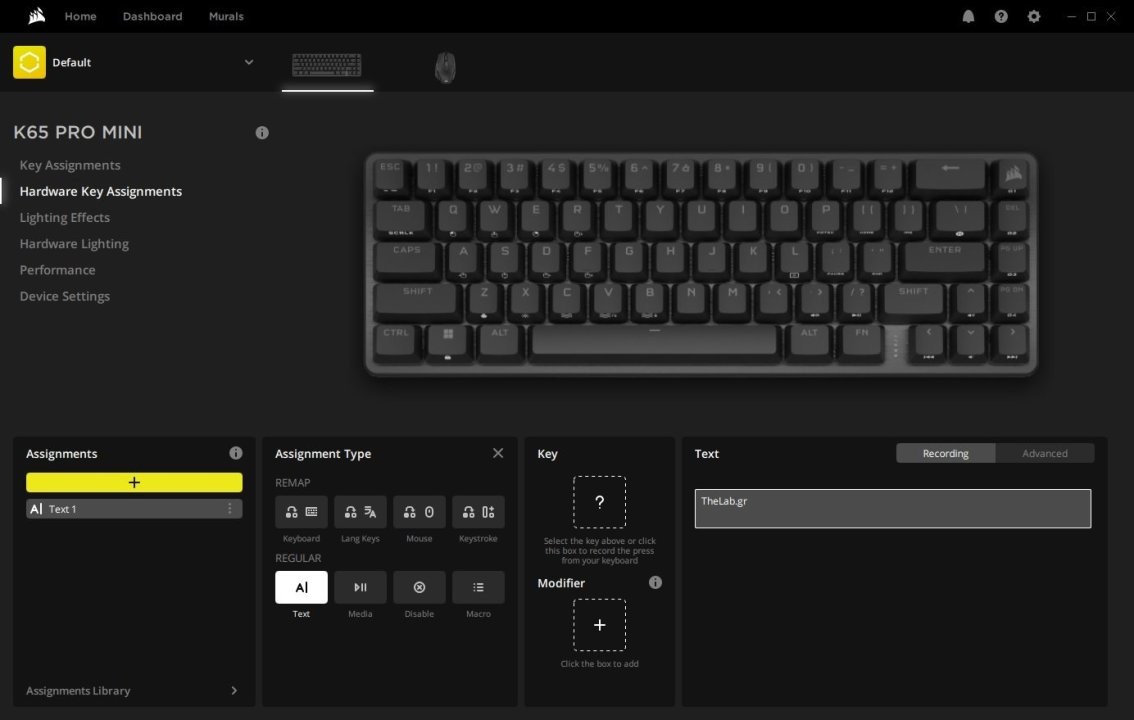Open Key Assignments section

coord(70,165)
